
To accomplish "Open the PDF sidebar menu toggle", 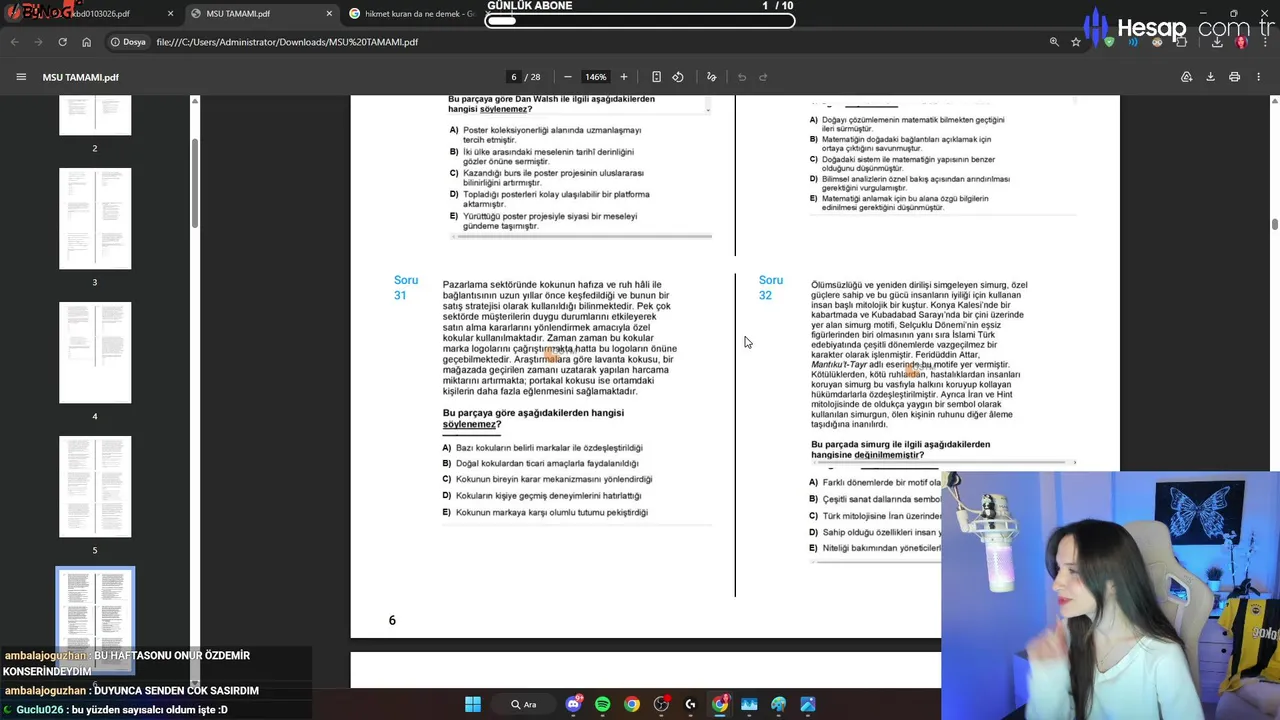I will [x=21, y=77].
